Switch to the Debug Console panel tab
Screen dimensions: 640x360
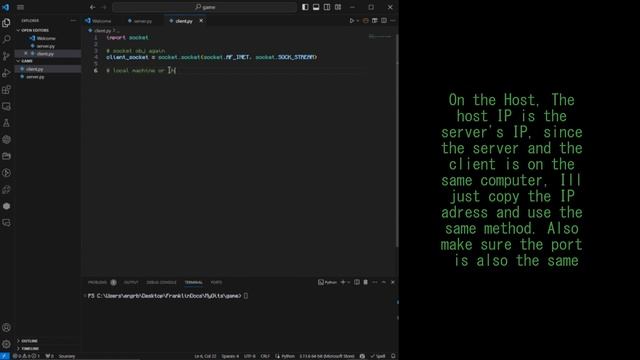161,282
